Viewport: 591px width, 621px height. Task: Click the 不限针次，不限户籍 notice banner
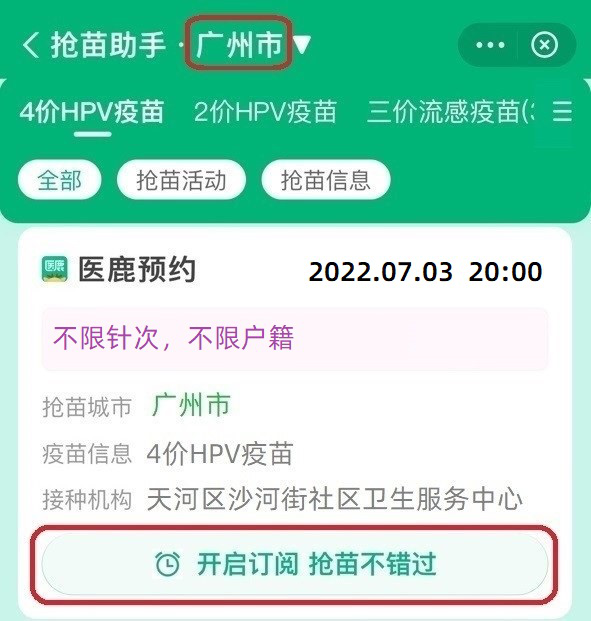coord(295,339)
